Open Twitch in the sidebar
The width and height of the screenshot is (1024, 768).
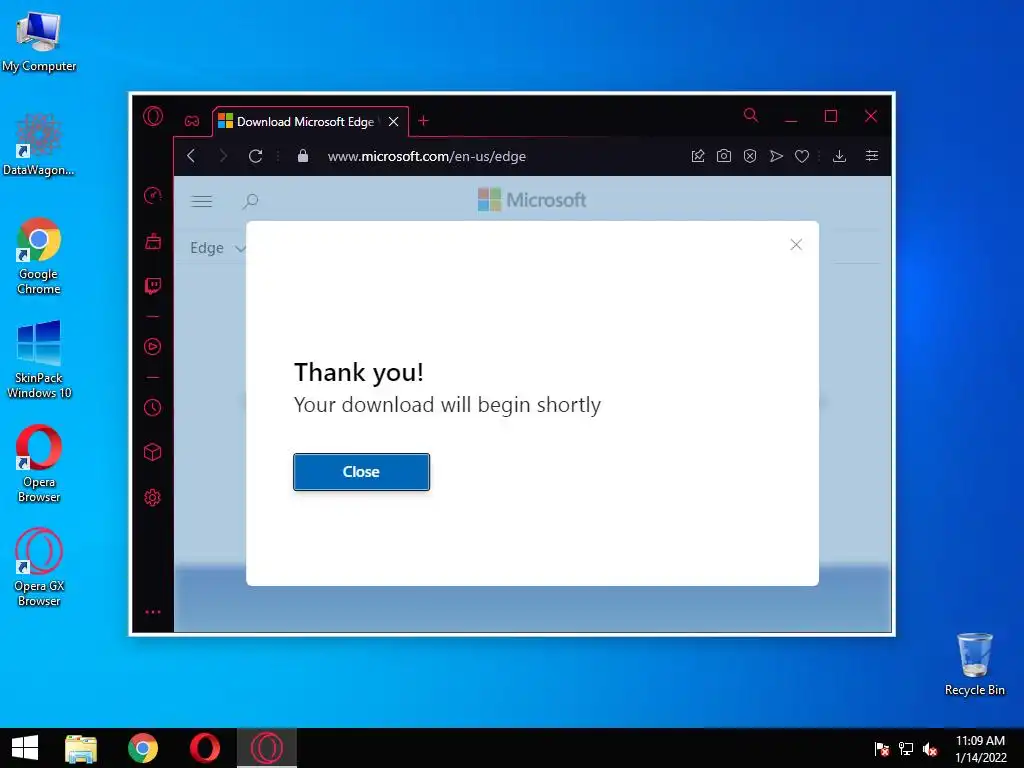click(153, 286)
